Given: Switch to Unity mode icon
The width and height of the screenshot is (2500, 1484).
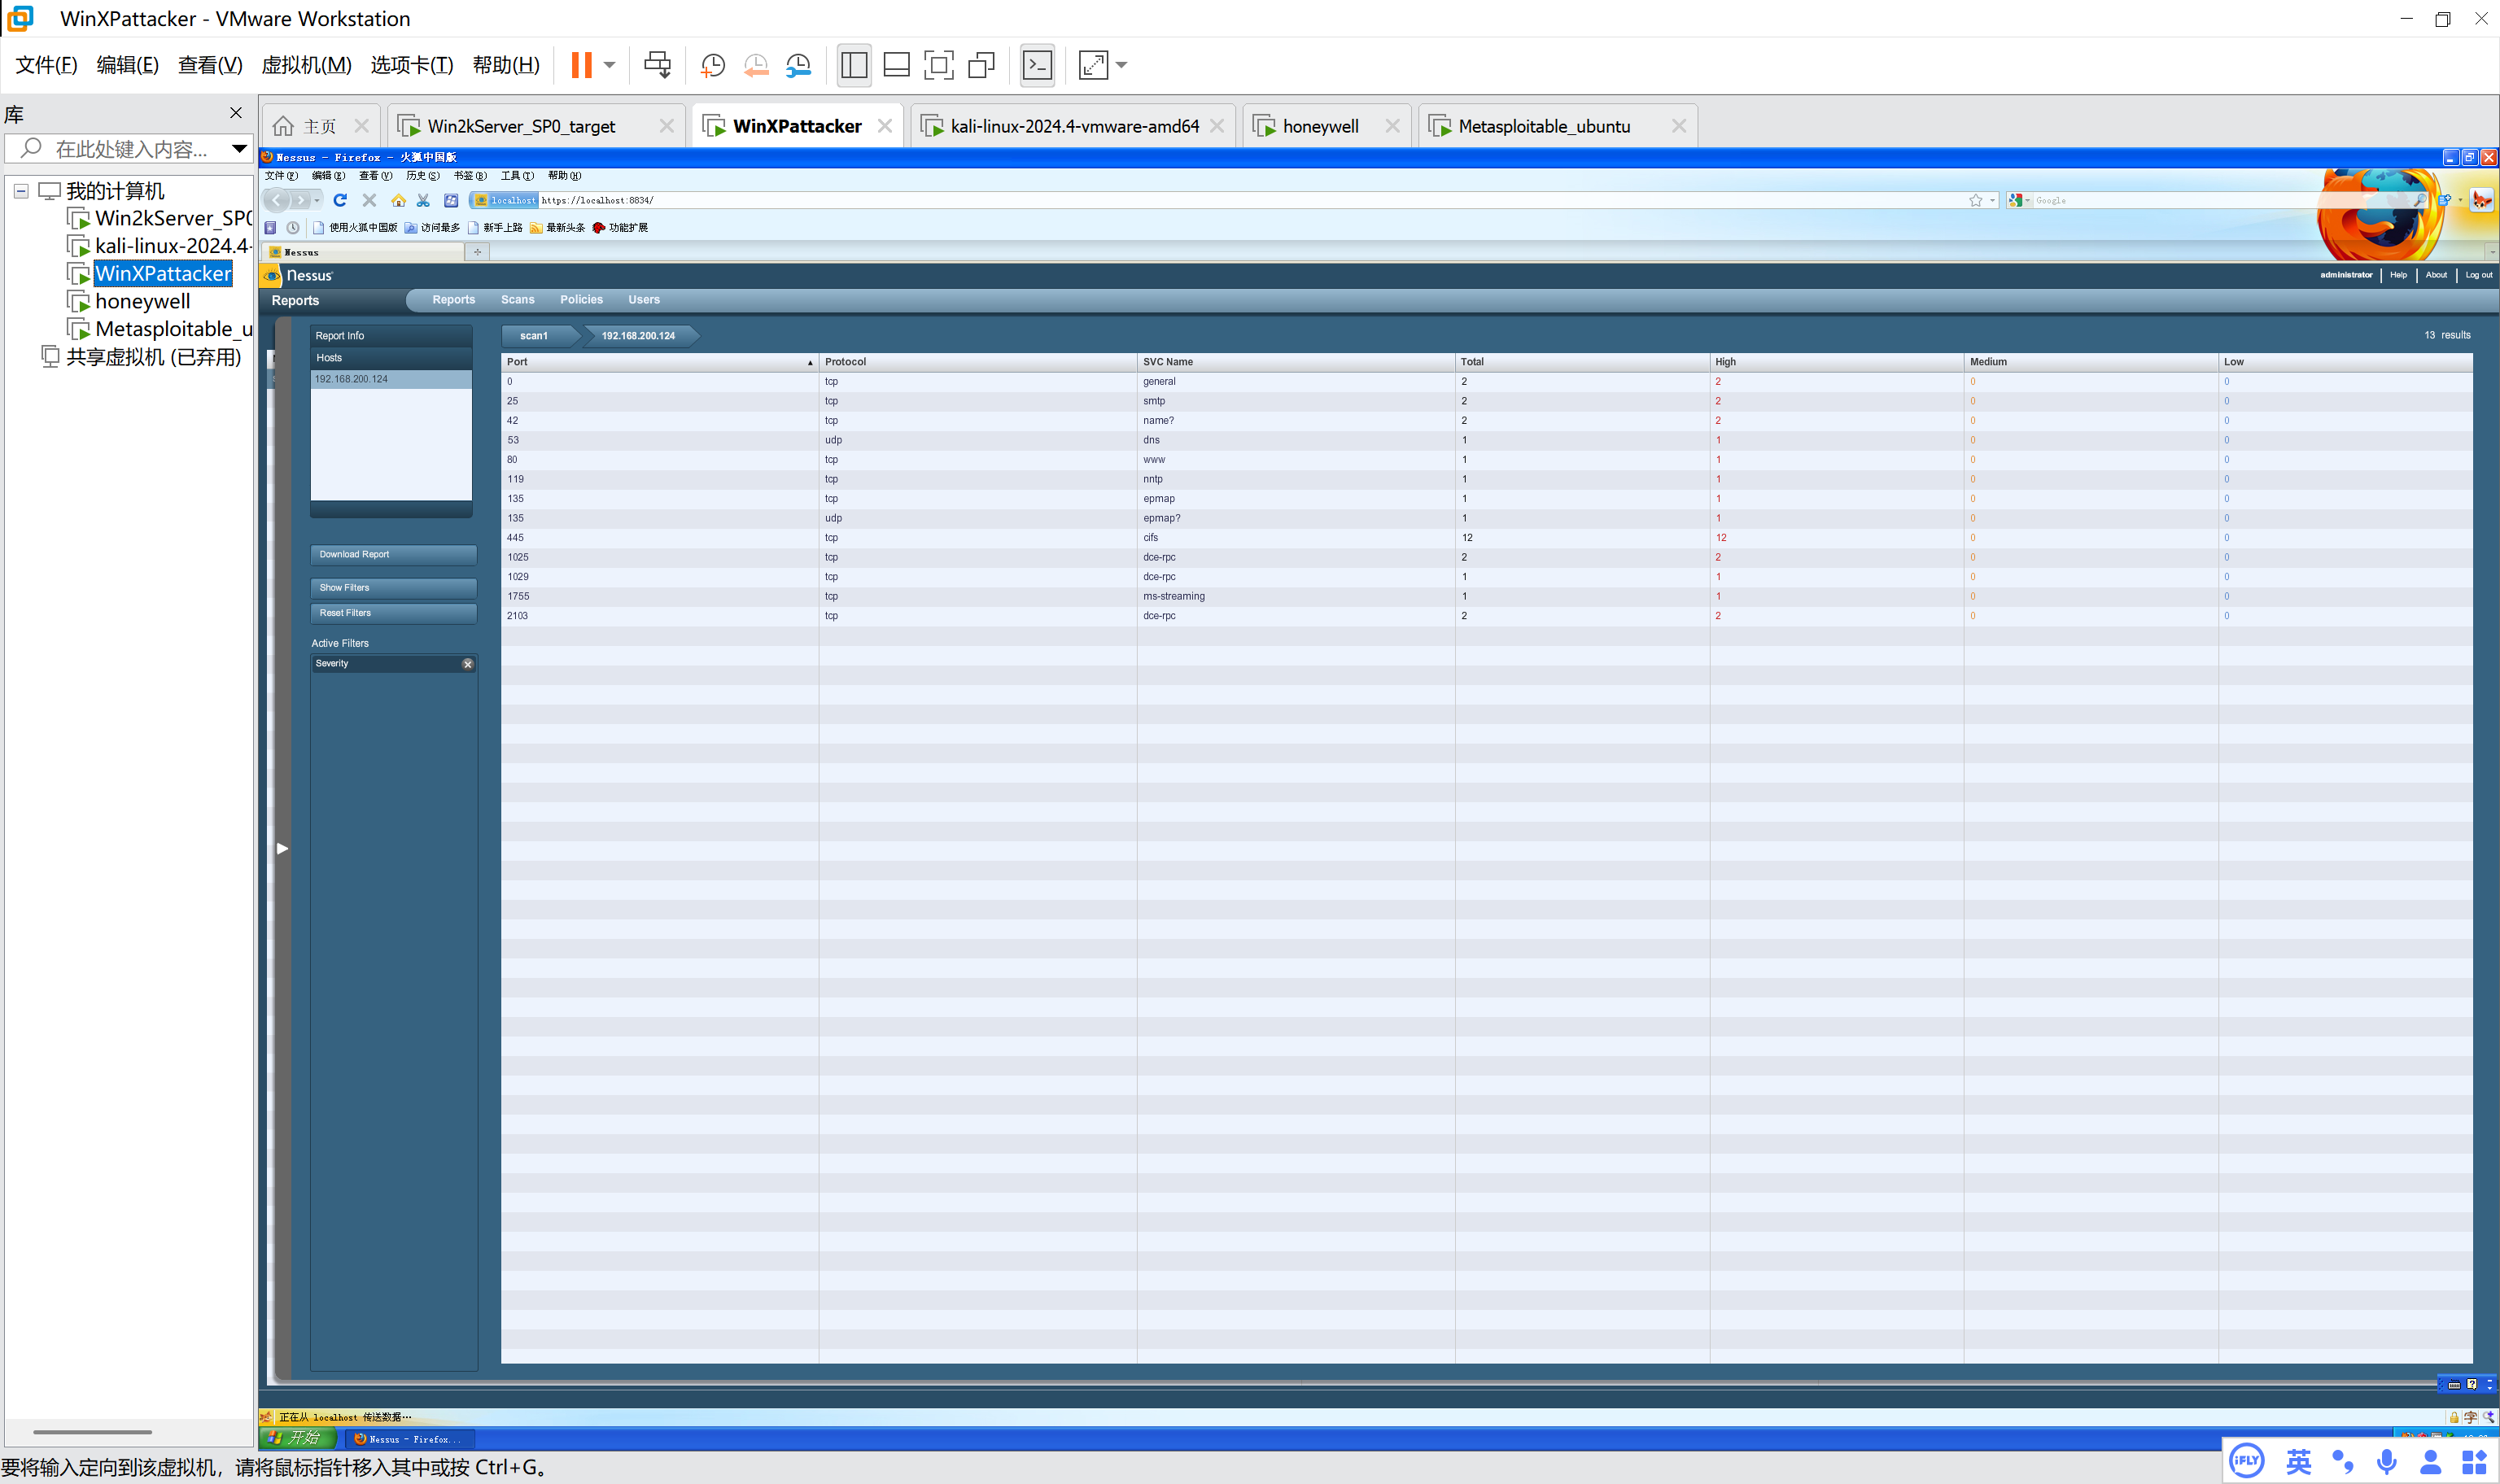Looking at the screenshot, I should click(x=981, y=65).
